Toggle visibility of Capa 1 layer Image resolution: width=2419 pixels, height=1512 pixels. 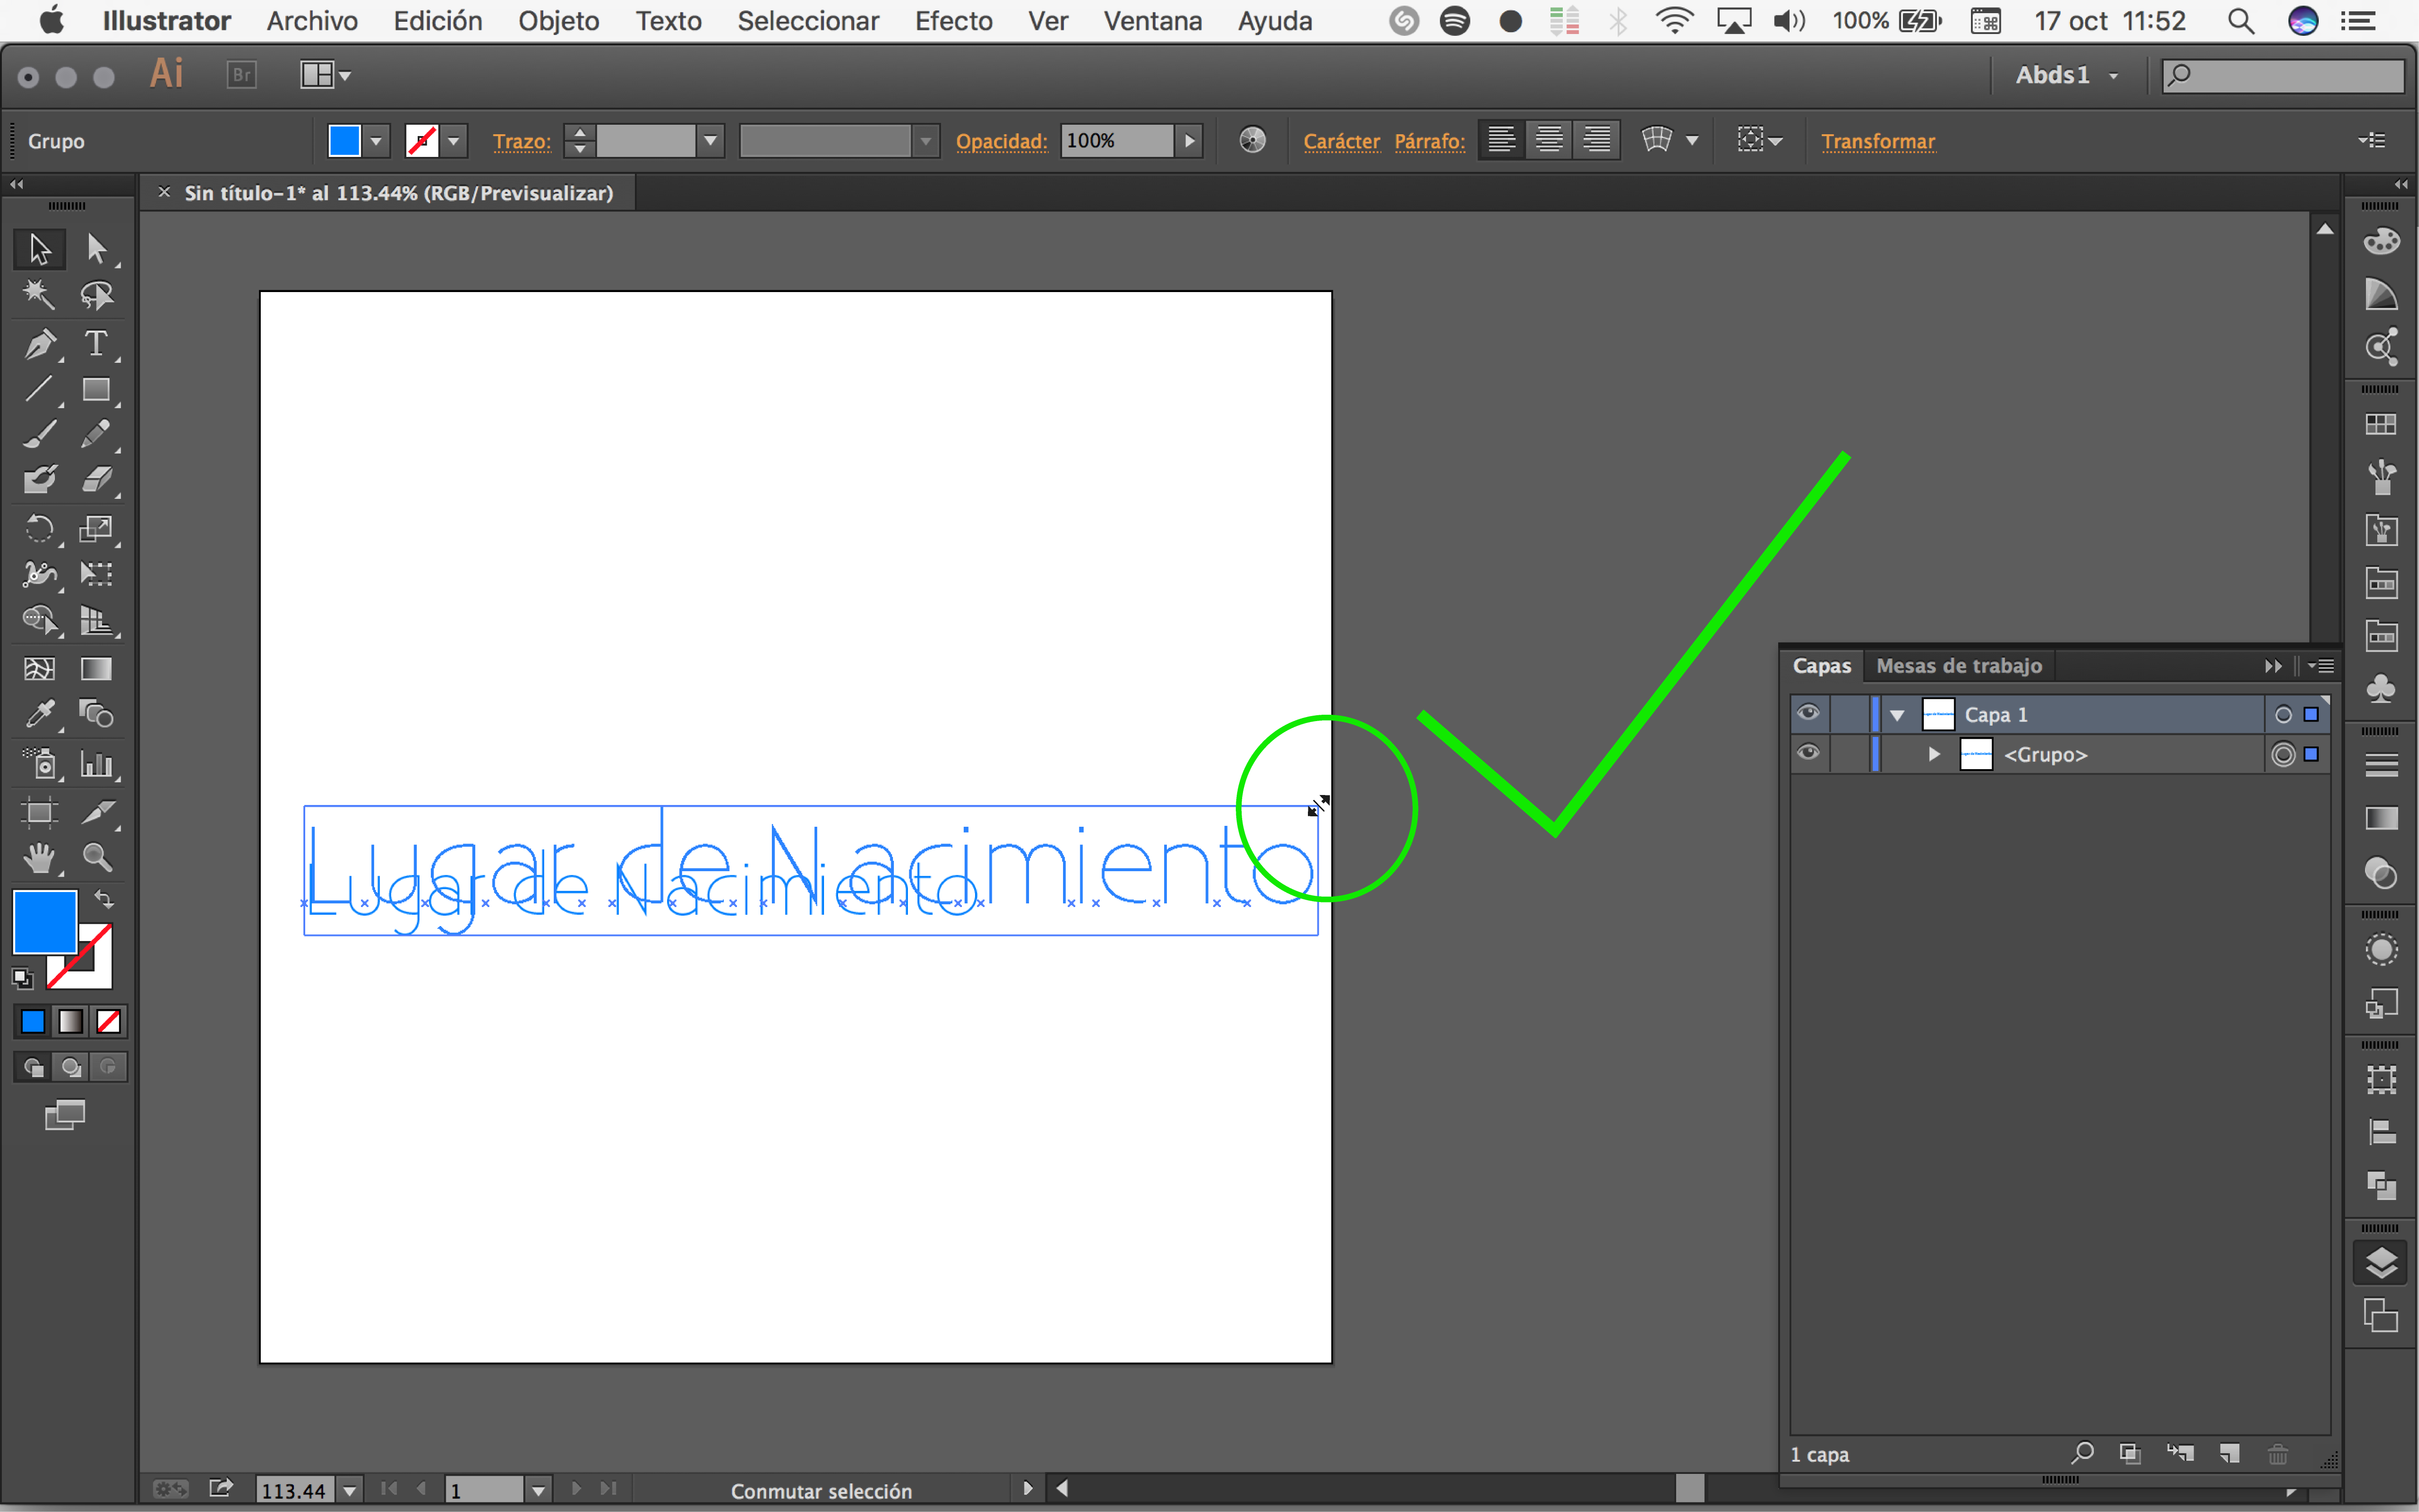[x=1808, y=713]
